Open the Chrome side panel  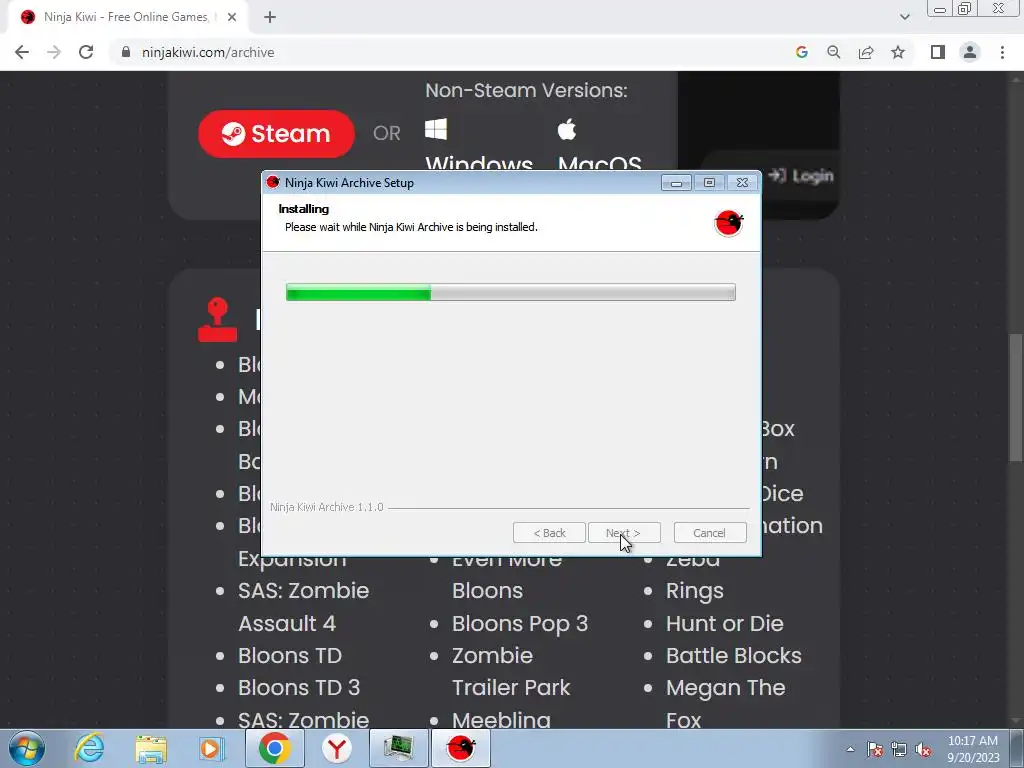tap(938, 52)
